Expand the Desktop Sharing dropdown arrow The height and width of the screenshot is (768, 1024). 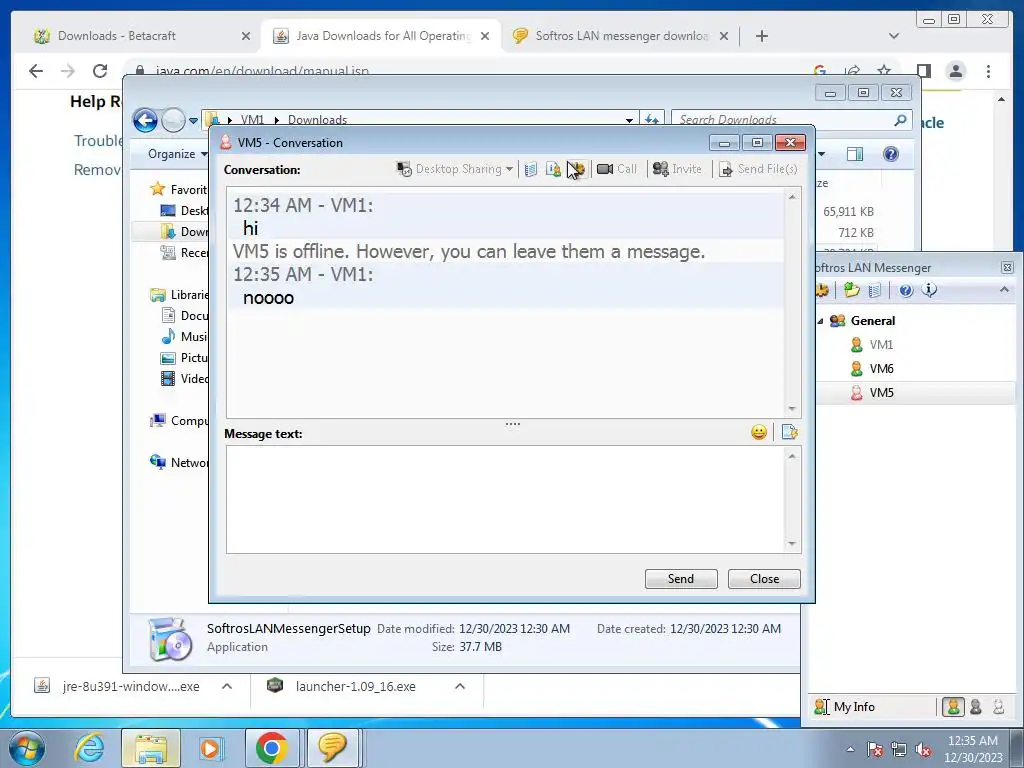point(509,169)
